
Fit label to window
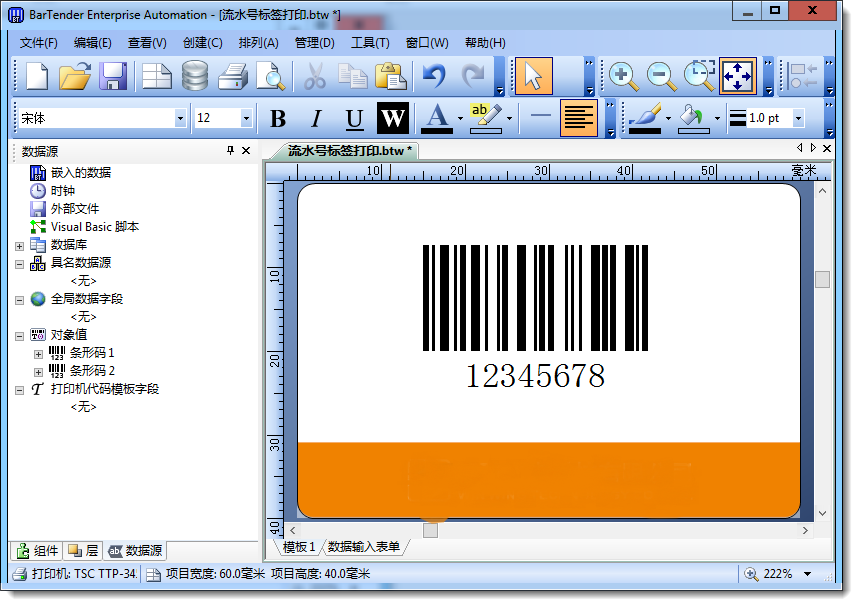[x=738, y=76]
